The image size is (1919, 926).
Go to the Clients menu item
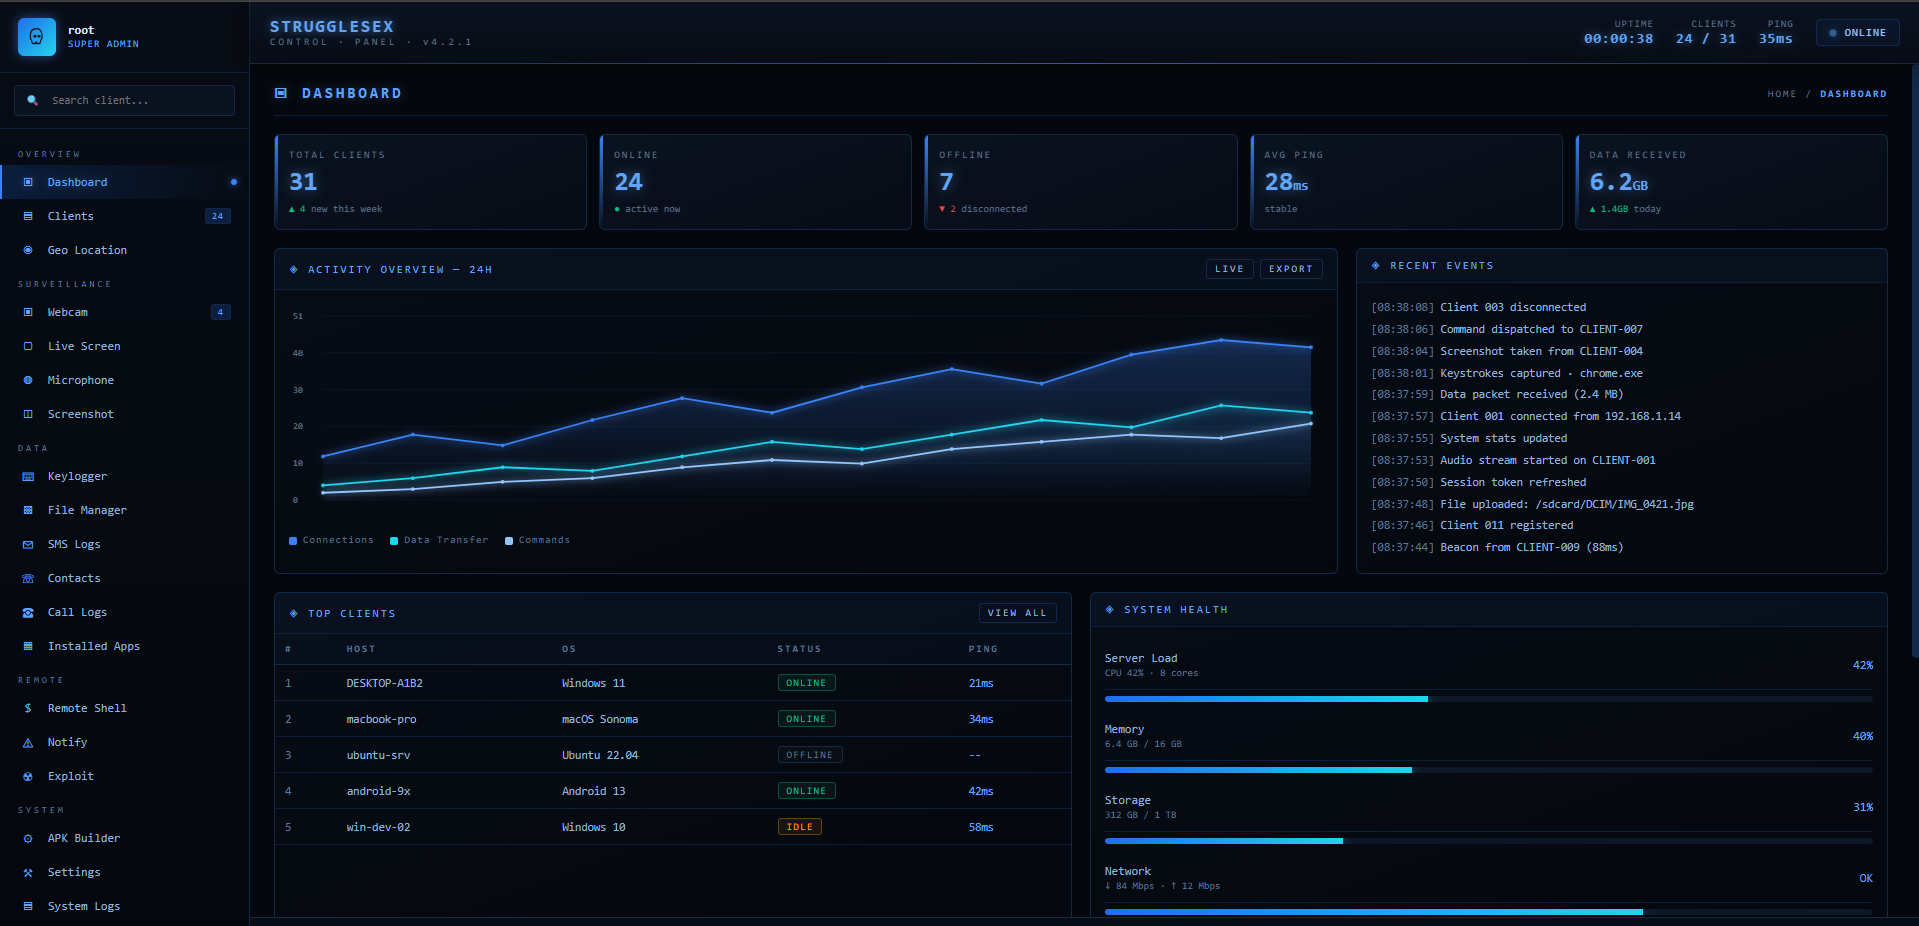click(124, 216)
